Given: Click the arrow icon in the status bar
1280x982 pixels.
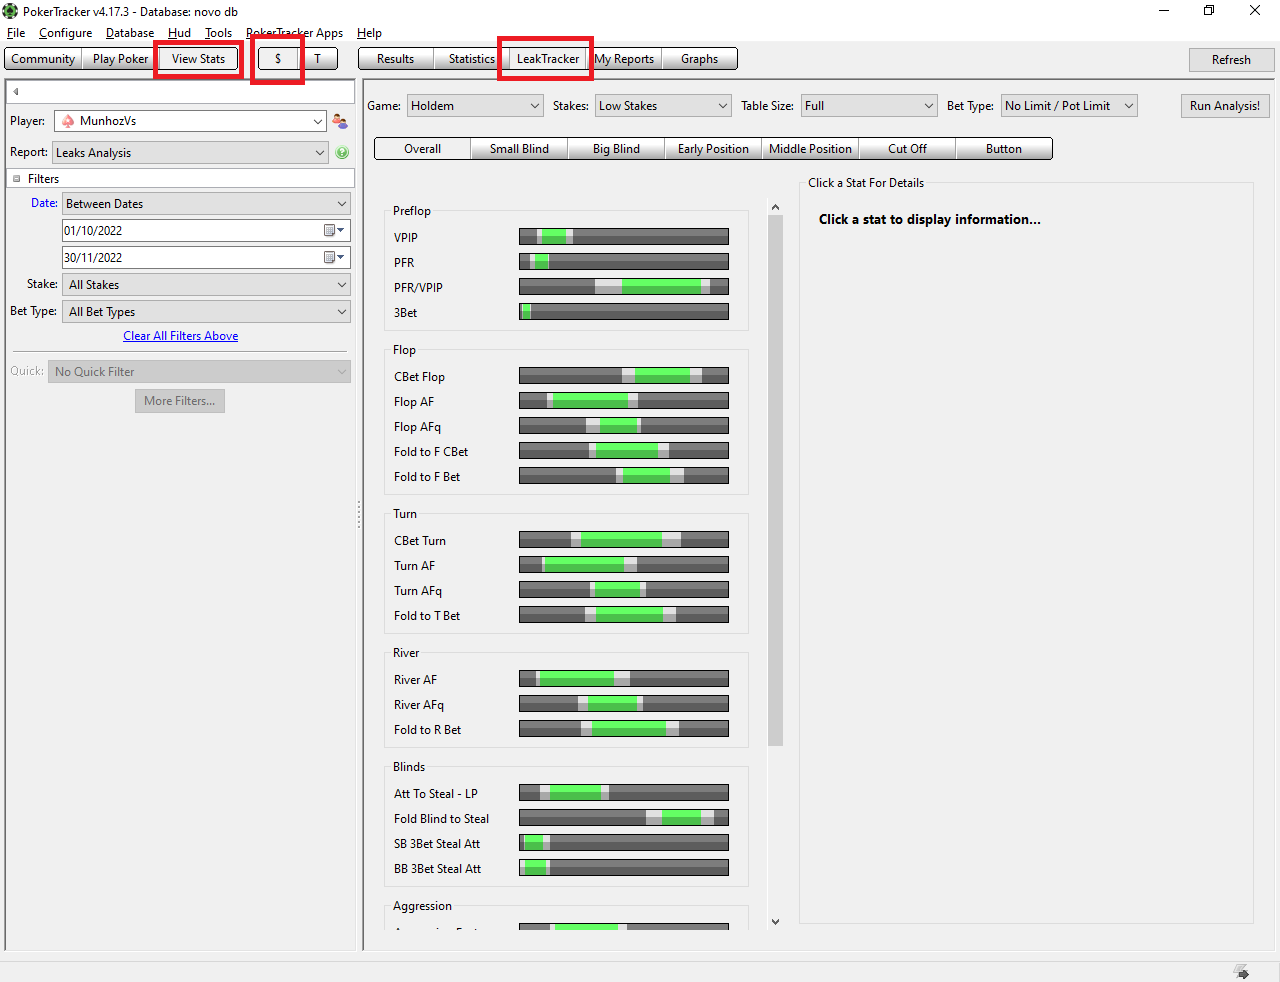Looking at the screenshot, I should [1241, 972].
